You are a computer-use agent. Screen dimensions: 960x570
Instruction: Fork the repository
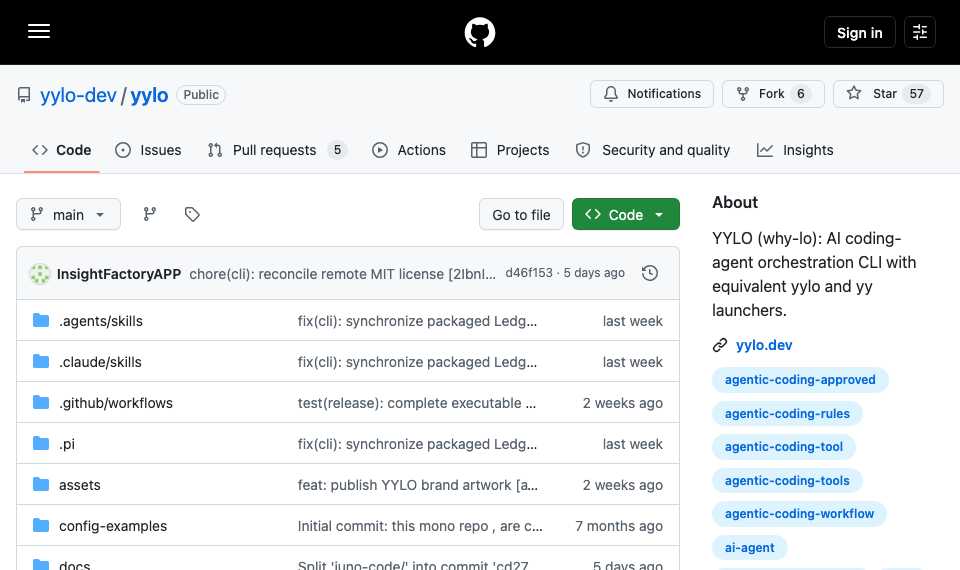coord(773,94)
